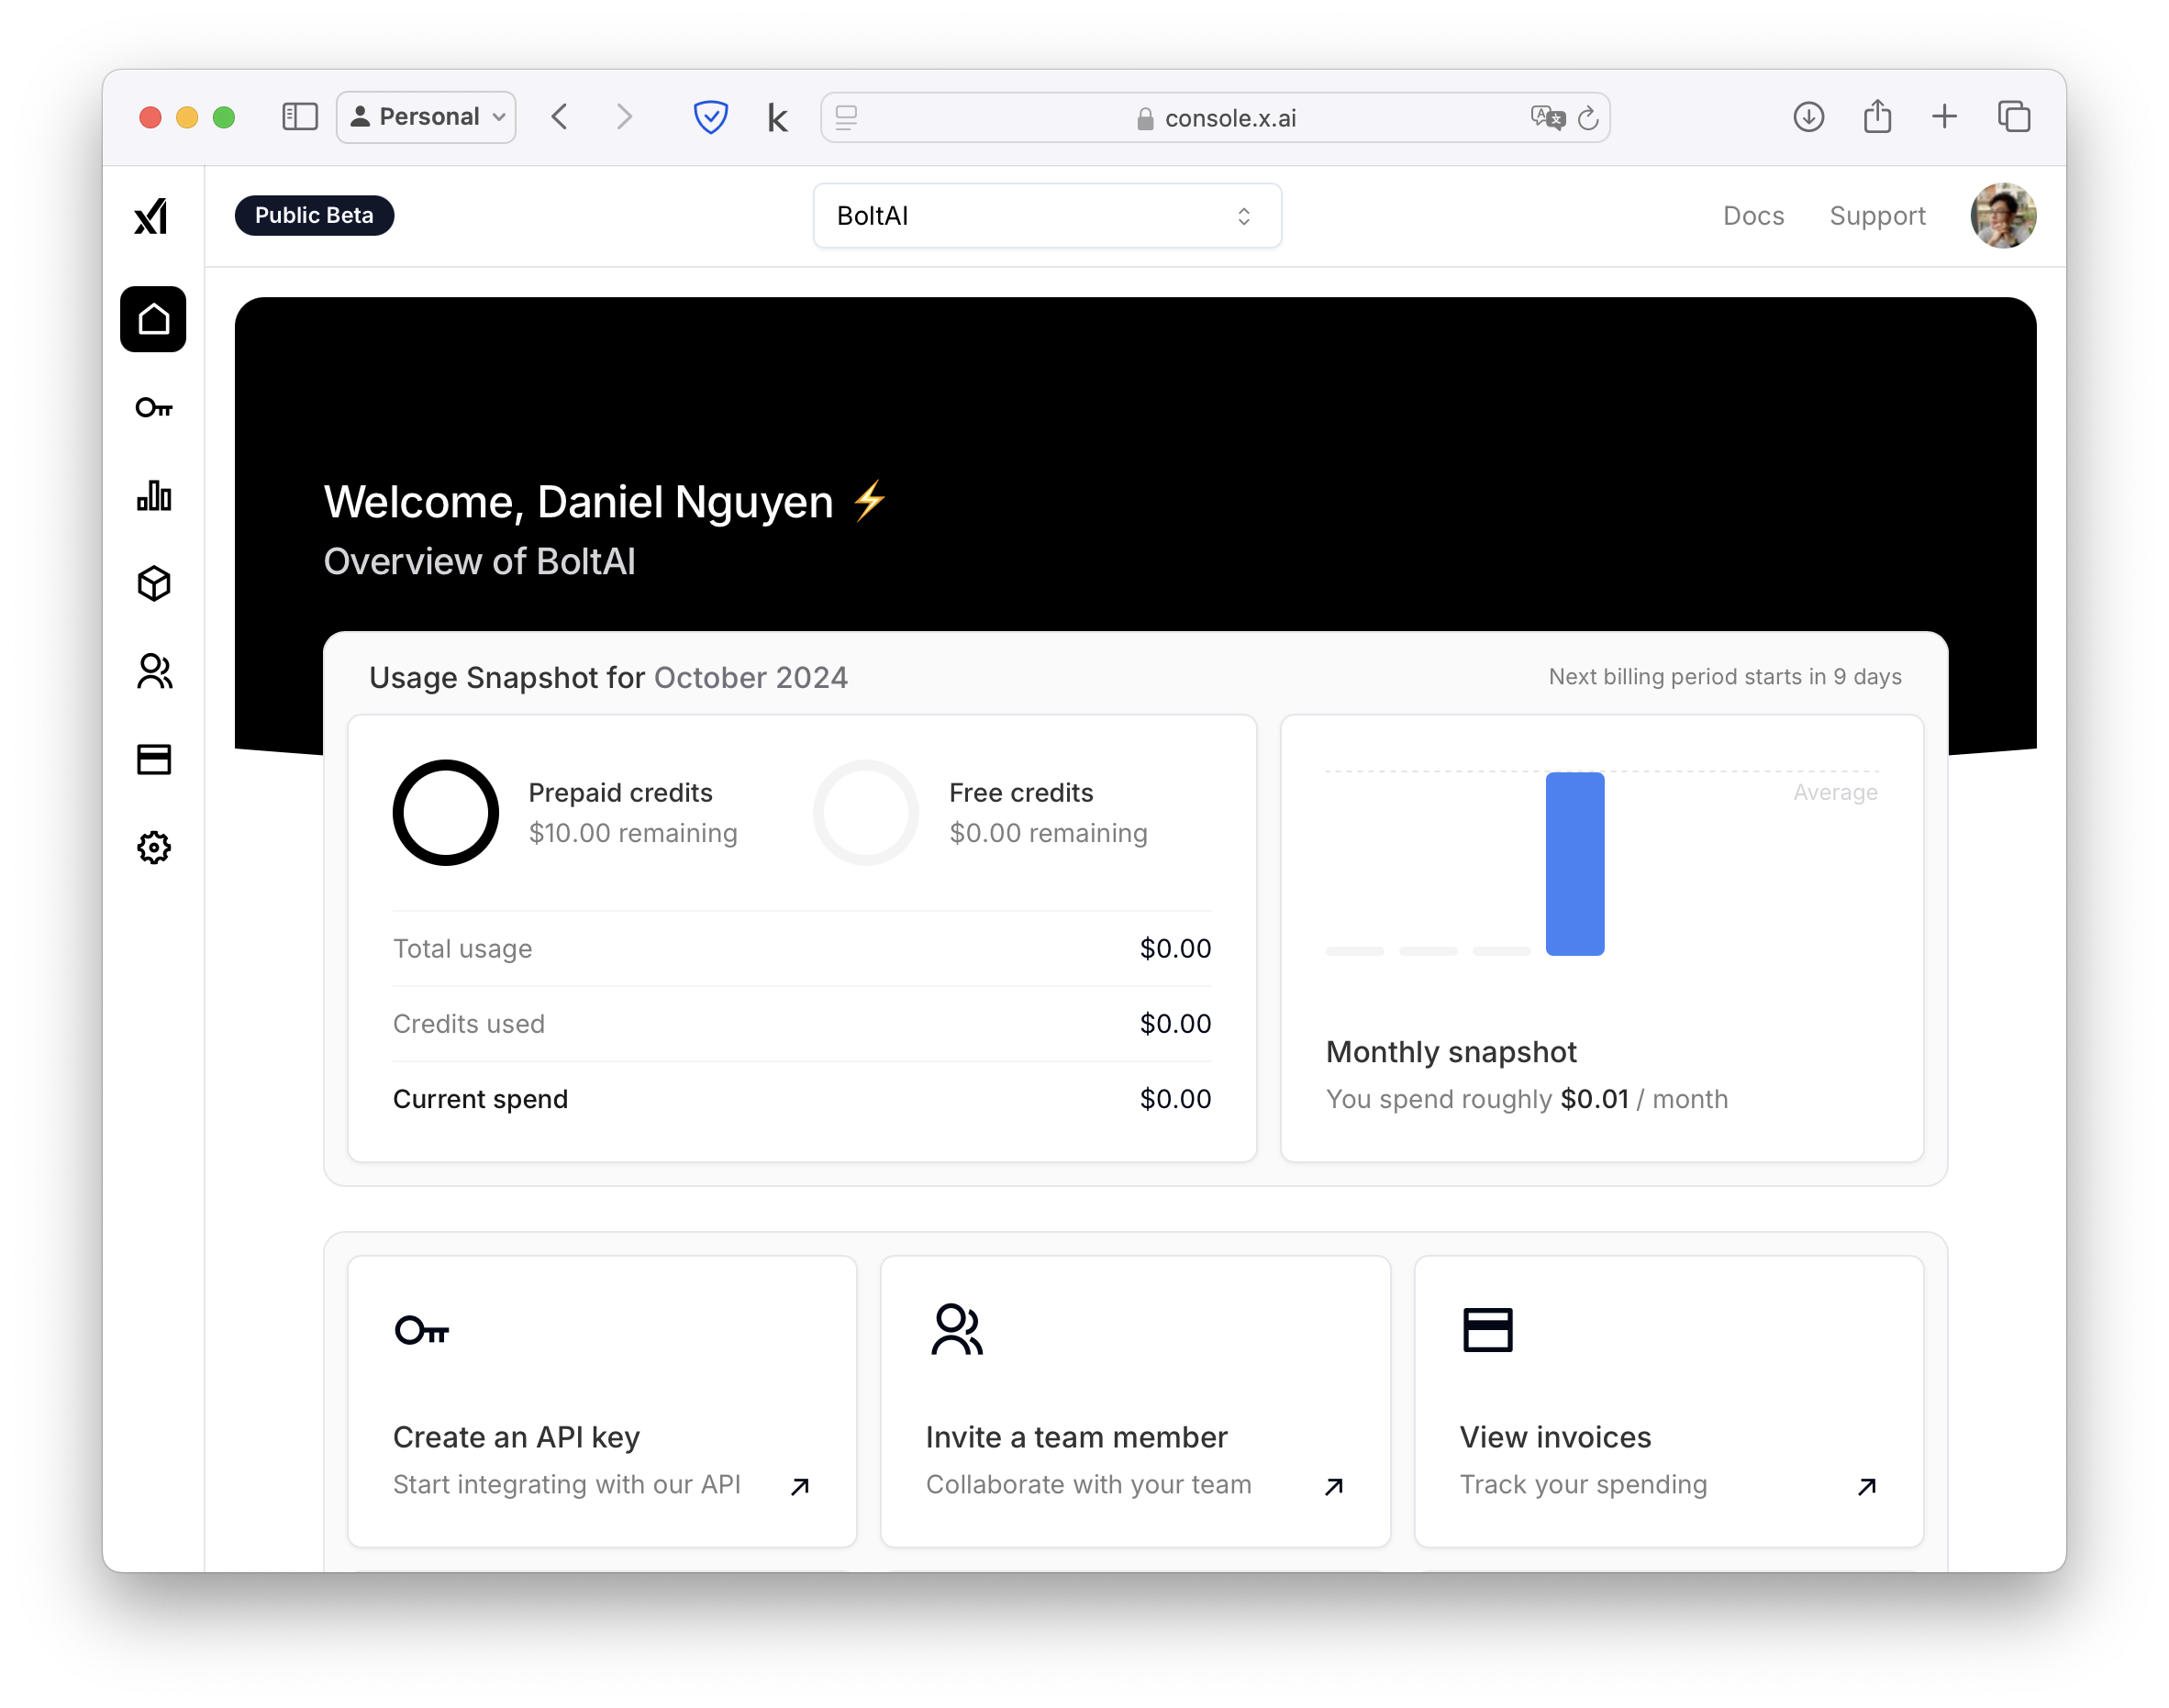Open the View invoices card

pos(1667,1401)
